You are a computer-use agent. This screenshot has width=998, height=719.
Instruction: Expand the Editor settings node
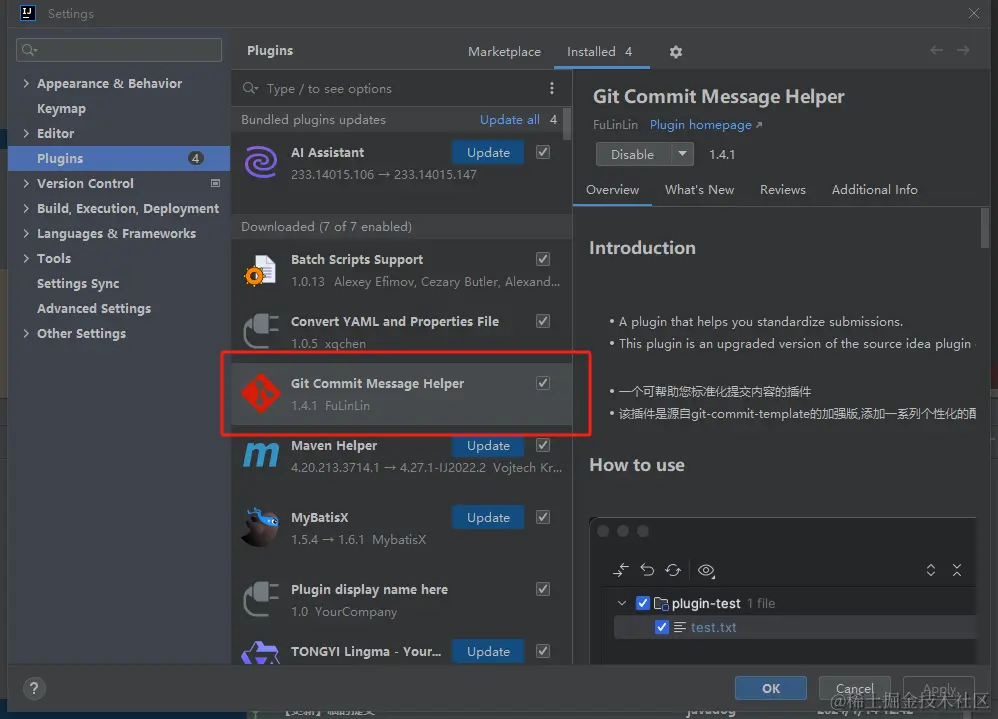point(26,133)
